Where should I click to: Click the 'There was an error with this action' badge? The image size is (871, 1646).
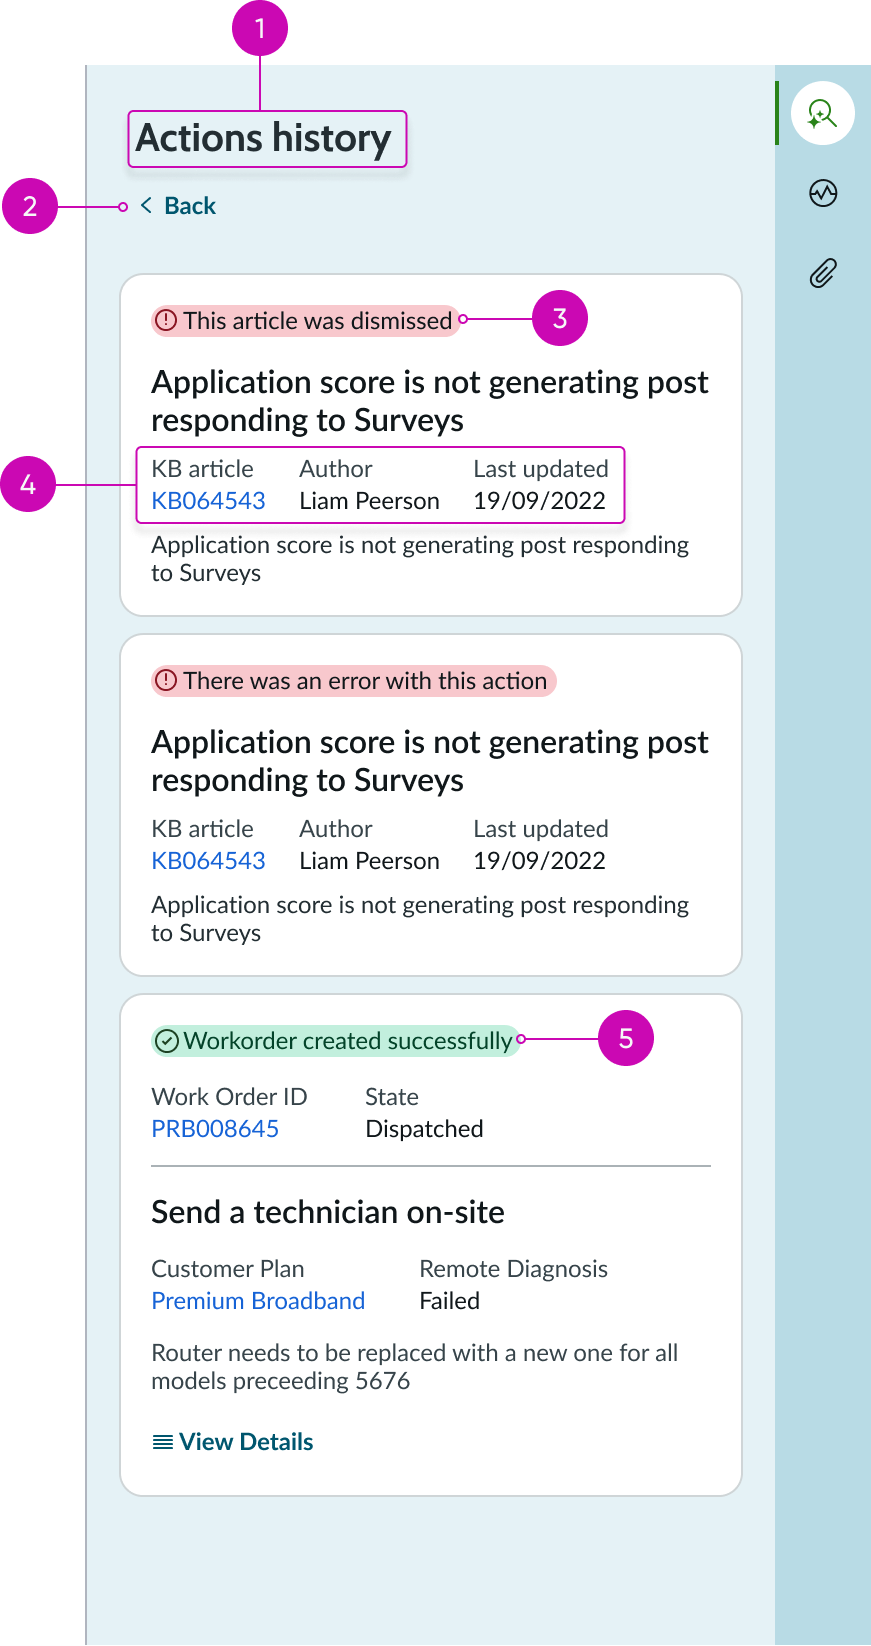(x=353, y=680)
